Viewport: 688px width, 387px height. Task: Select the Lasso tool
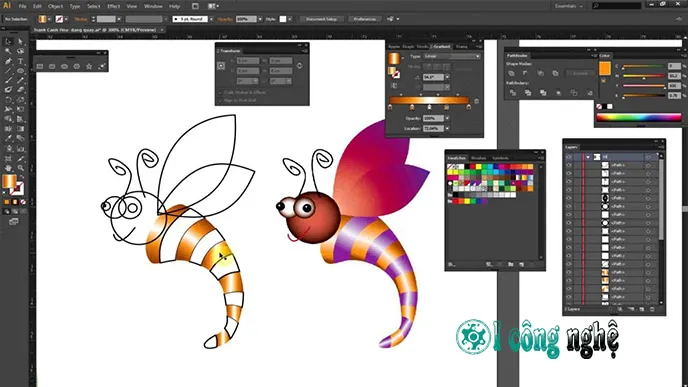tap(20, 51)
